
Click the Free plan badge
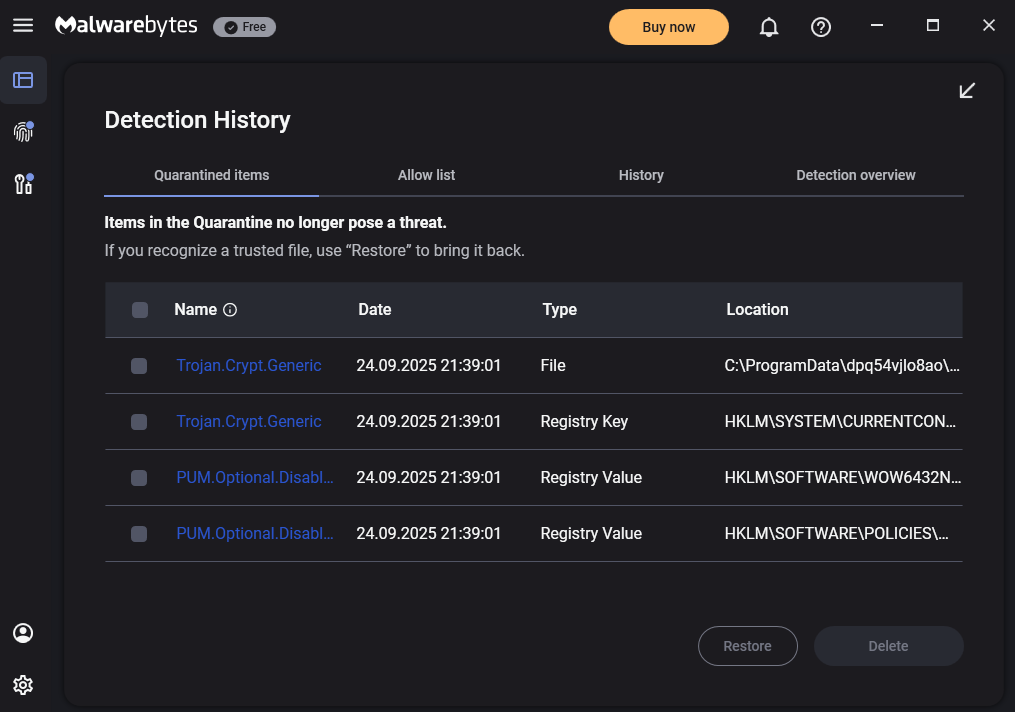[x=245, y=27]
